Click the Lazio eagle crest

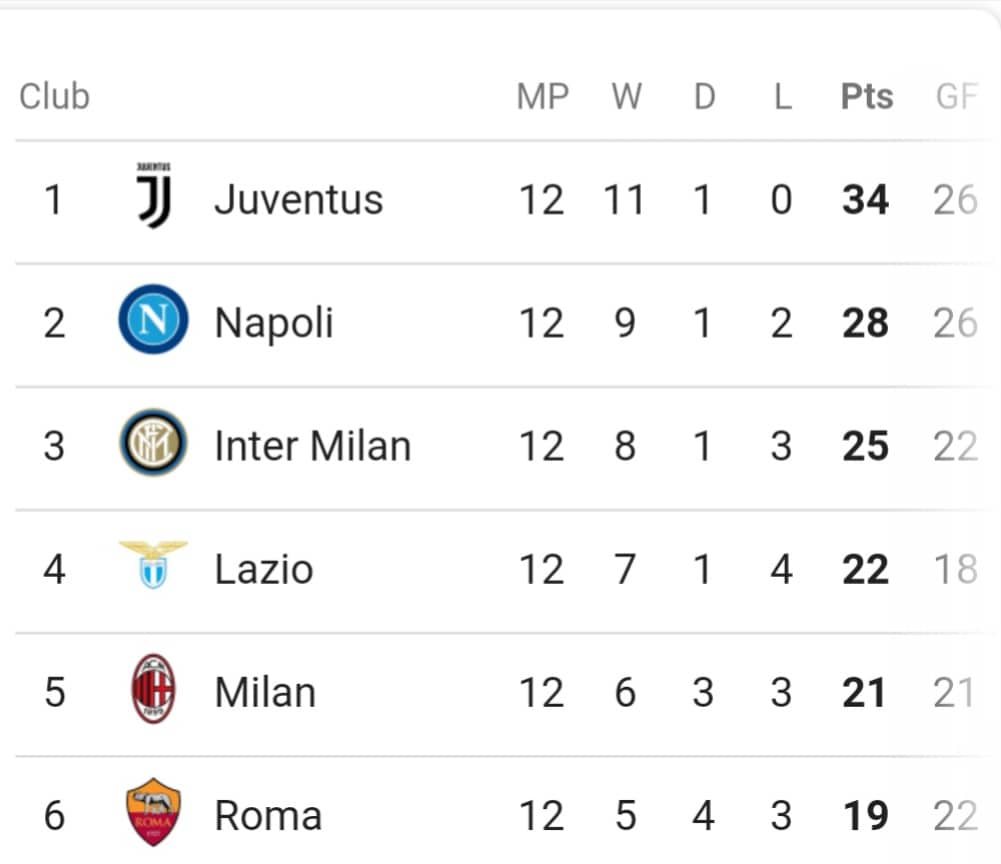pyautogui.click(x=153, y=565)
